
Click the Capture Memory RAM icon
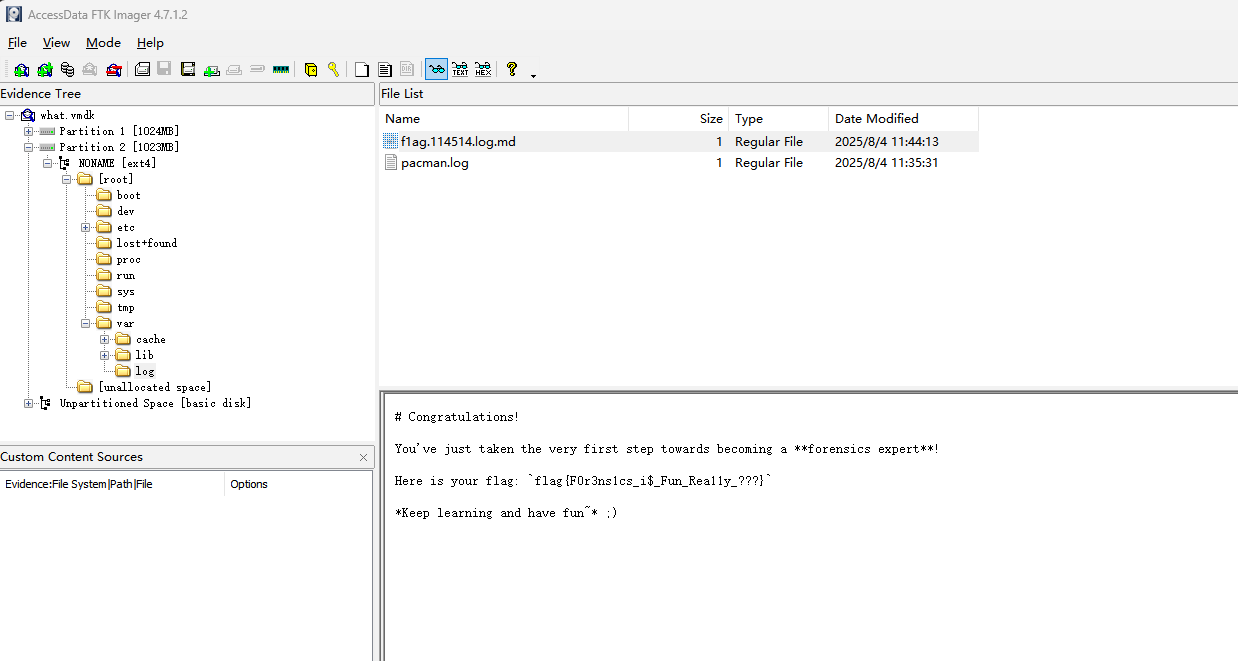pos(281,69)
